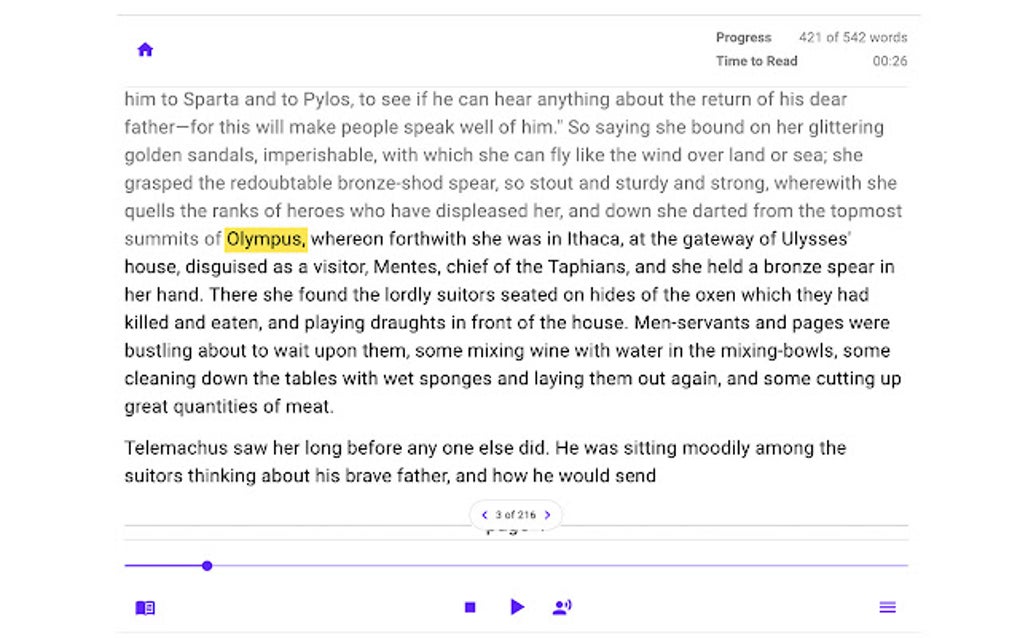Stop the narration with the square icon

click(x=469, y=607)
